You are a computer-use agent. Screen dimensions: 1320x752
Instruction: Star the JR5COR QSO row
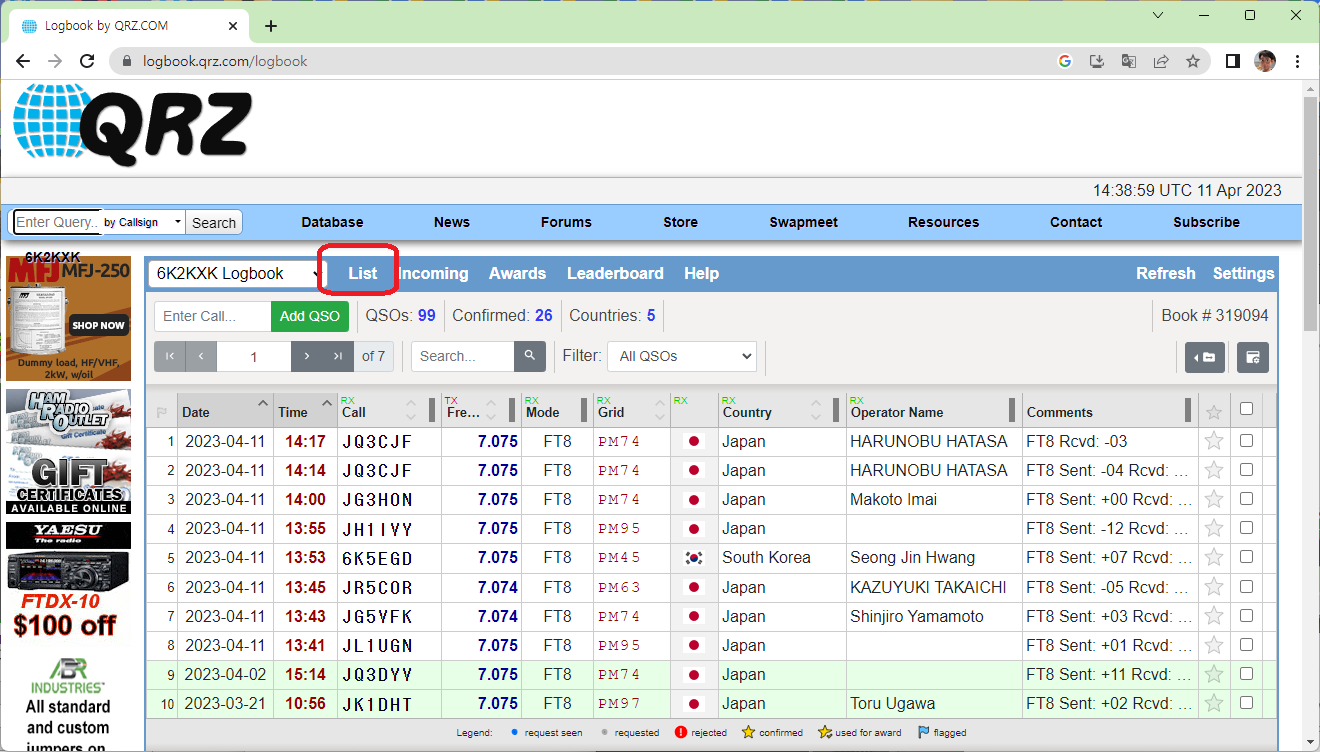click(1214, 587)
